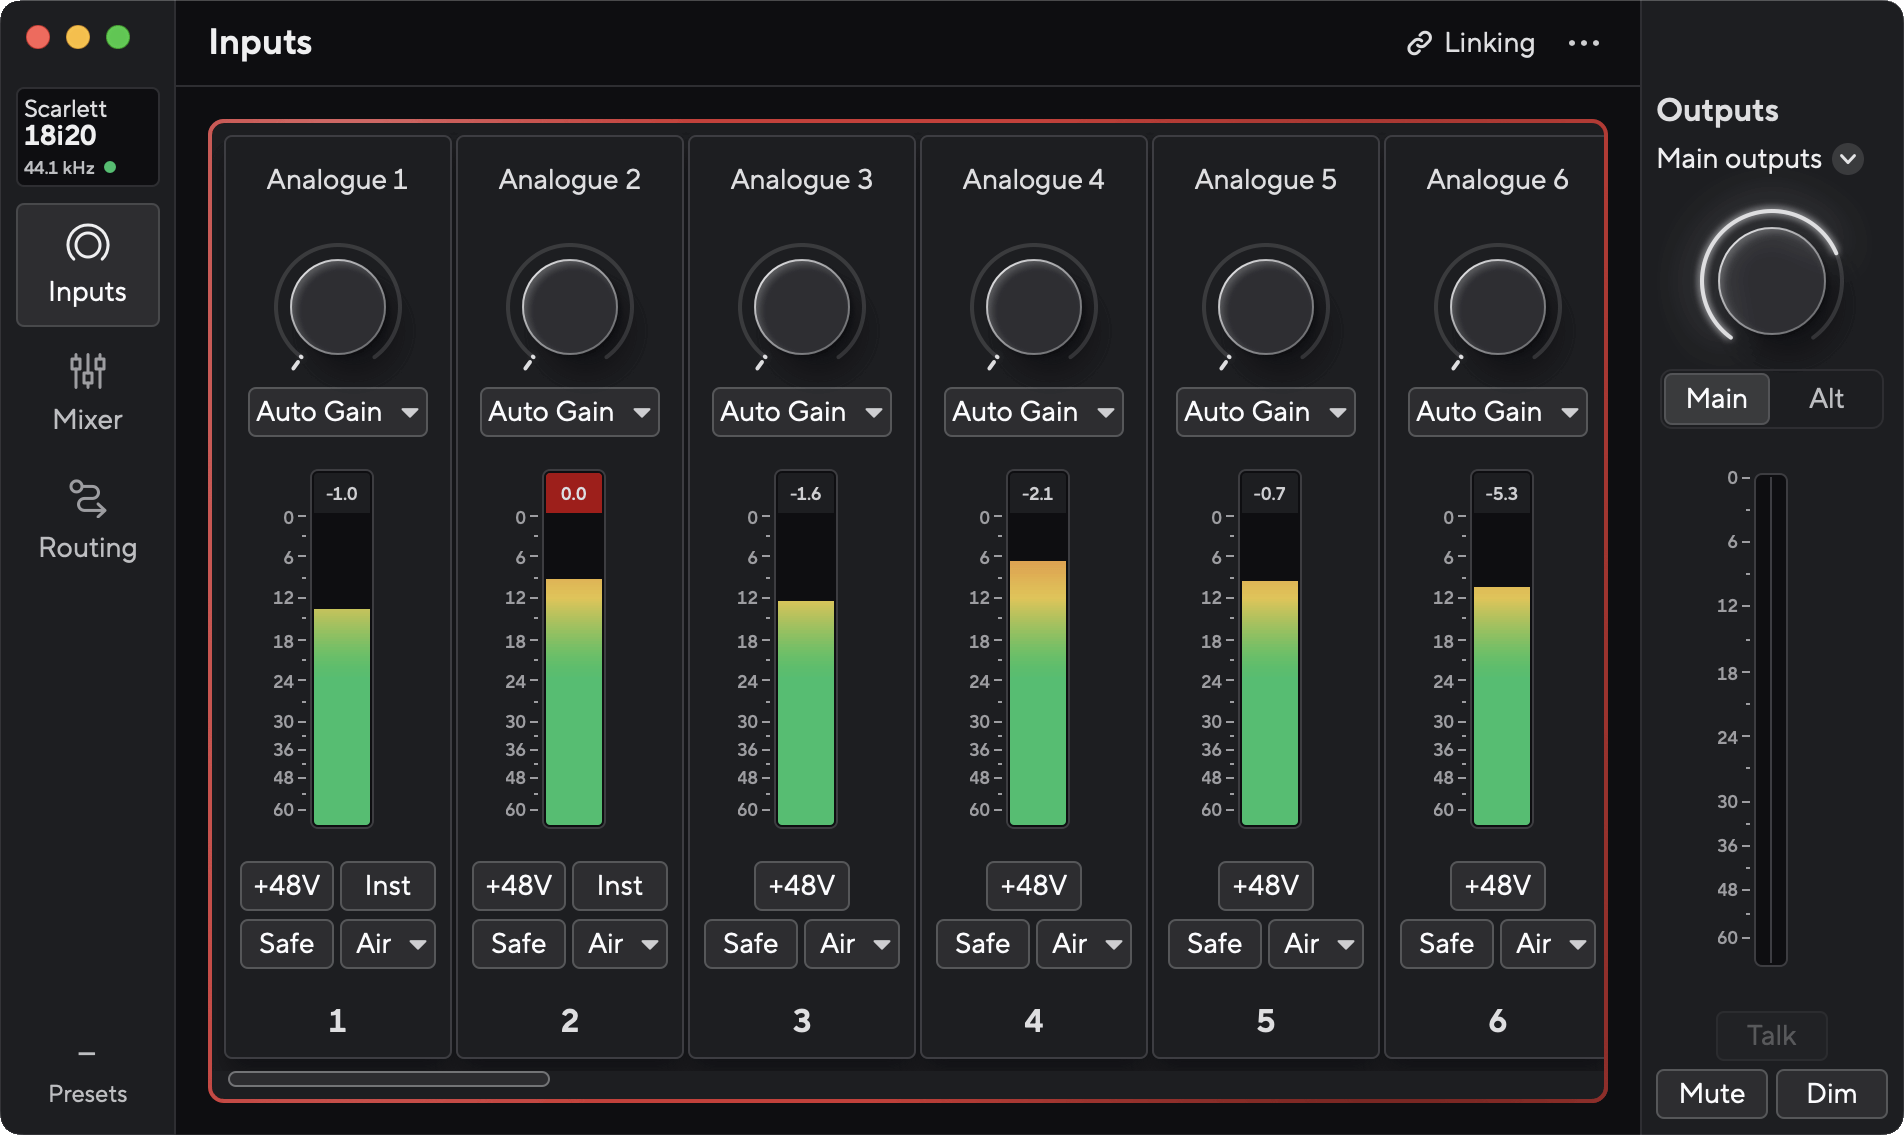Open the Air mode dropdown on channel 2
This screenshot has width=1904, height=1135.
[620, 944]
